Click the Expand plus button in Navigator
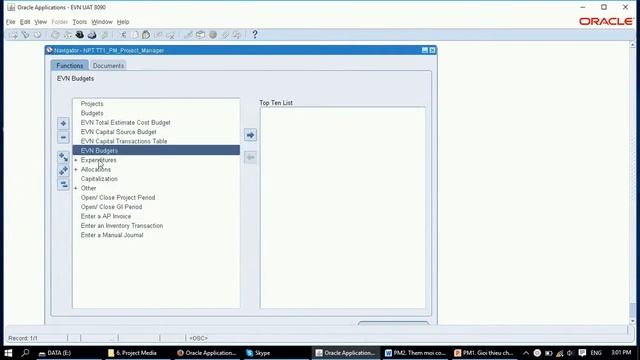Viewport: 640px width, 360px height. (x=63, y=123)
